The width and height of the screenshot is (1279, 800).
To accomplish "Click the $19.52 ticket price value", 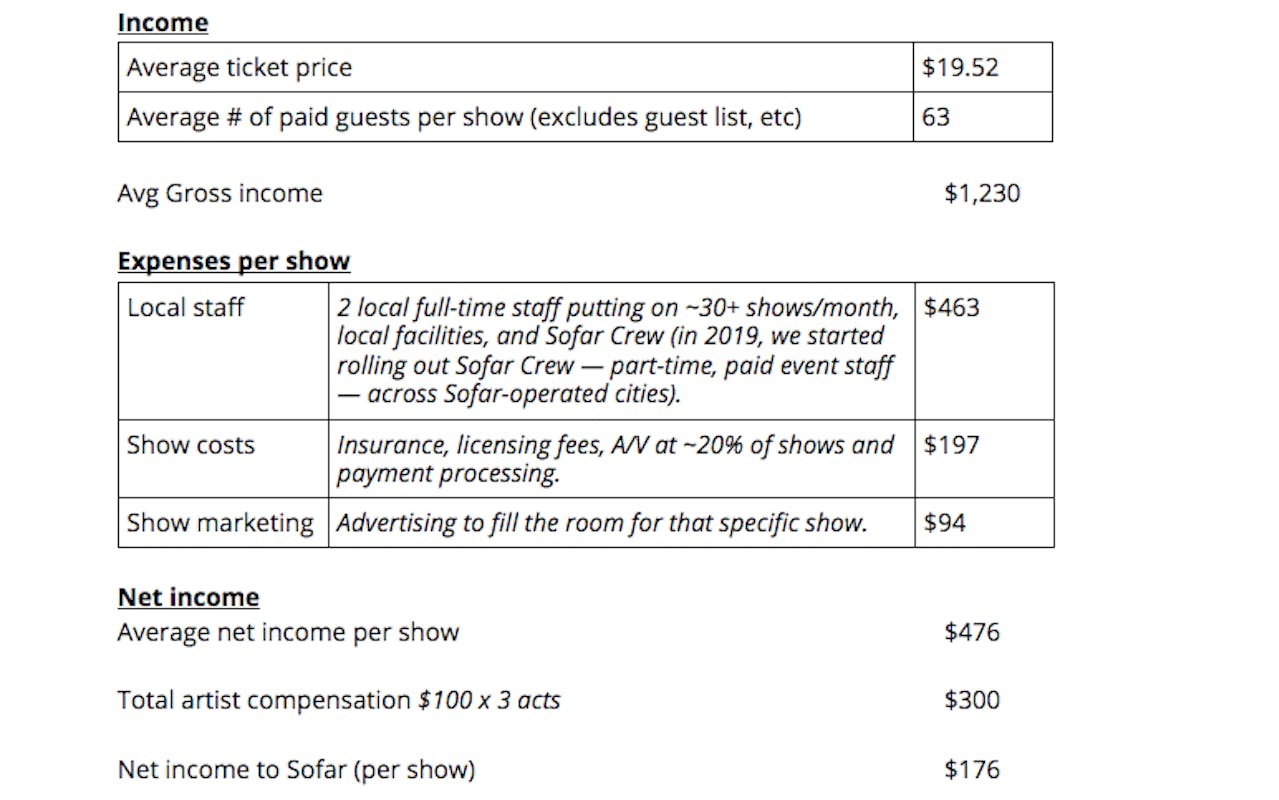I will pos(982,67).
